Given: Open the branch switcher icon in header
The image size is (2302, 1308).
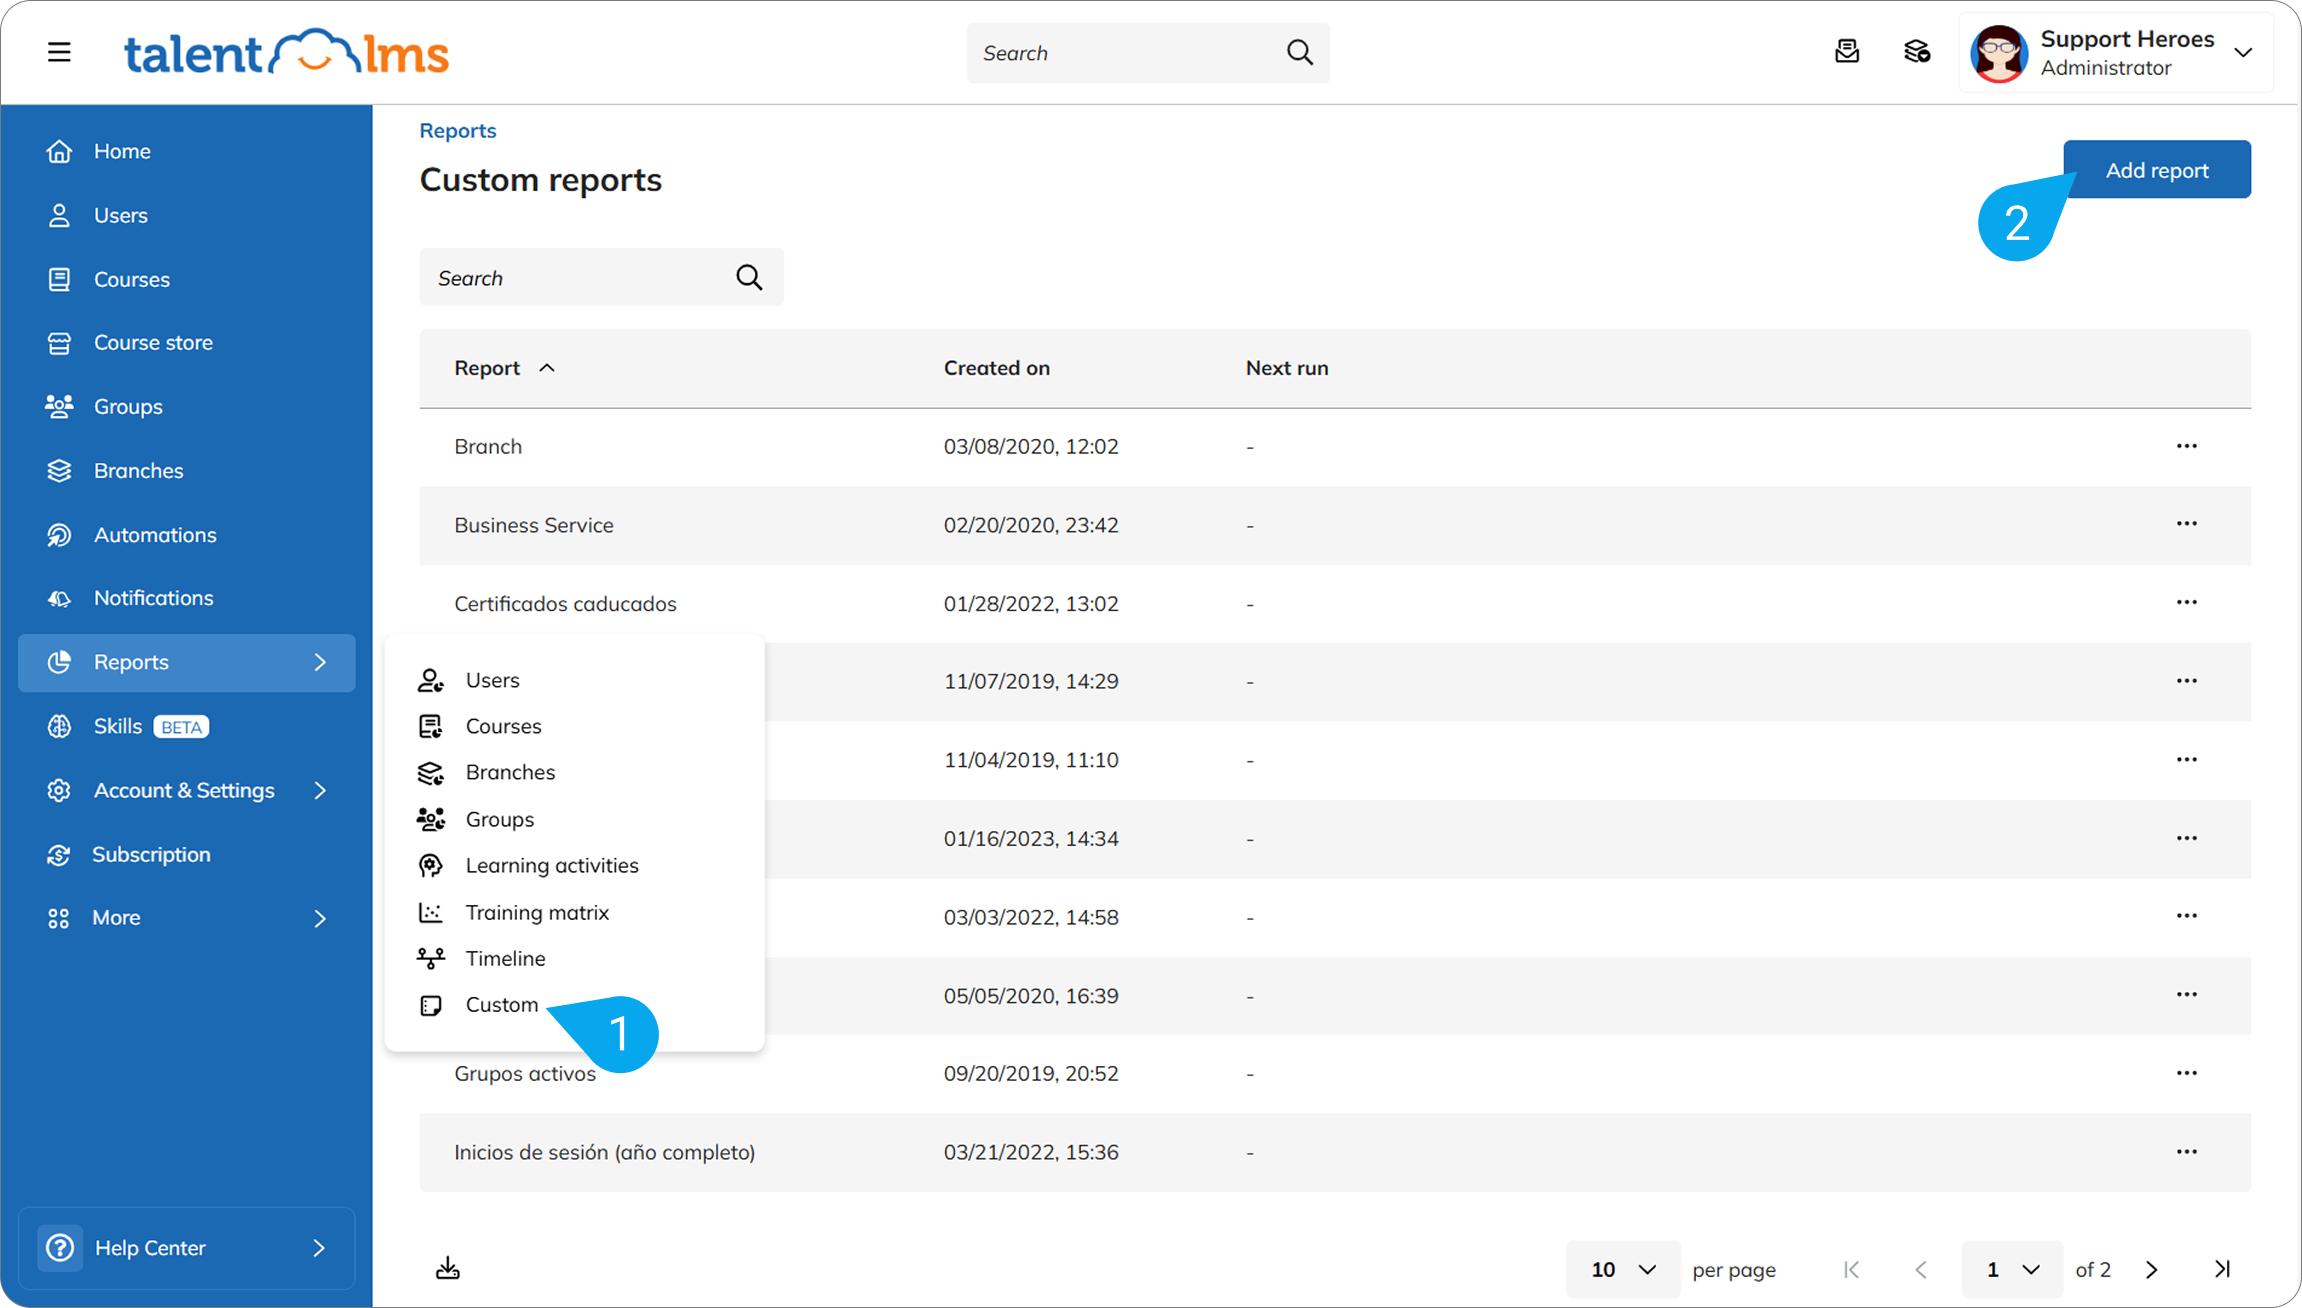Looking at the screenshot, I should [x=1917, y=52].
